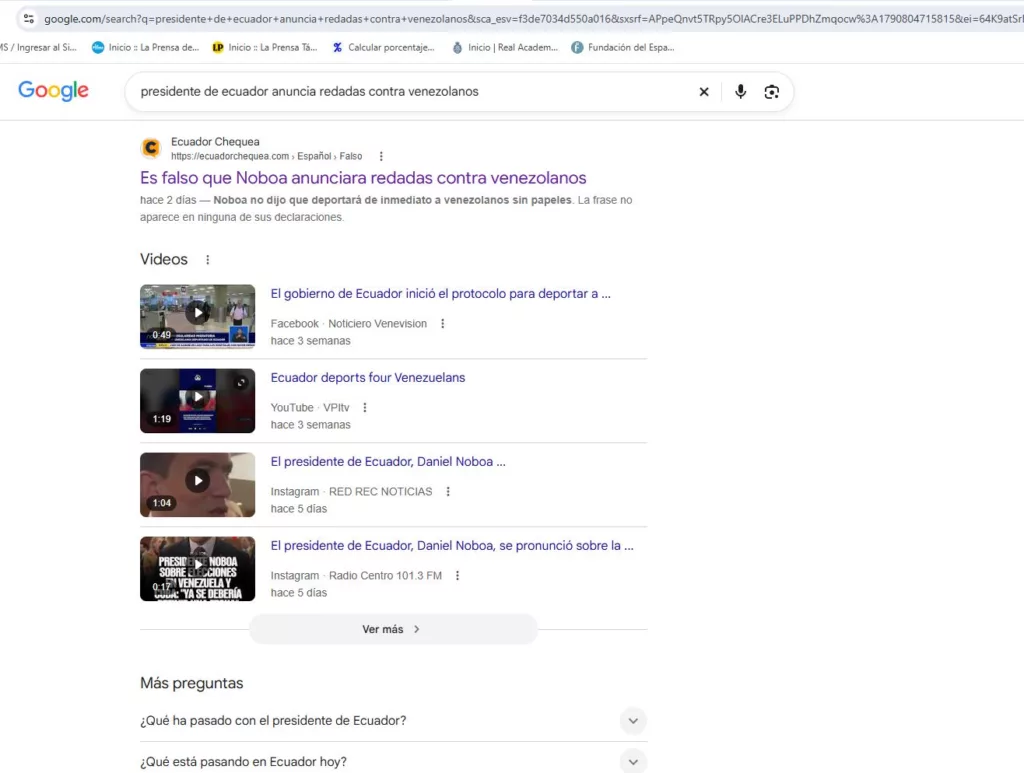Select the browser address bar URL
The width and height of the screenshot is (1024, 773).
pyautogui.click(x=533, y=19)
